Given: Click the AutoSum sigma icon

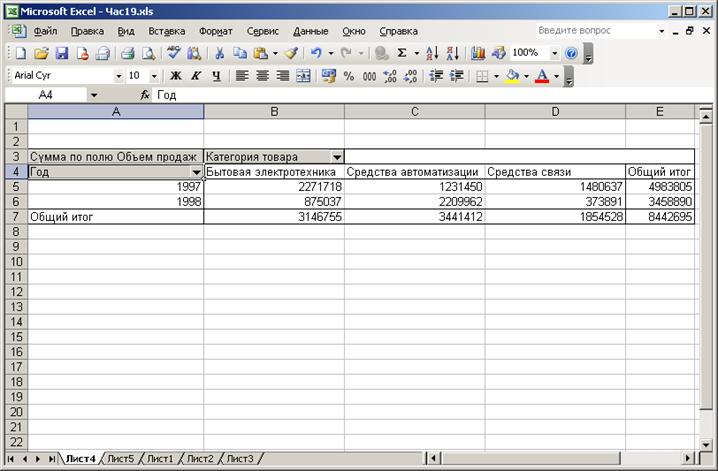Looking at the screenshot, I should (402, 54).
